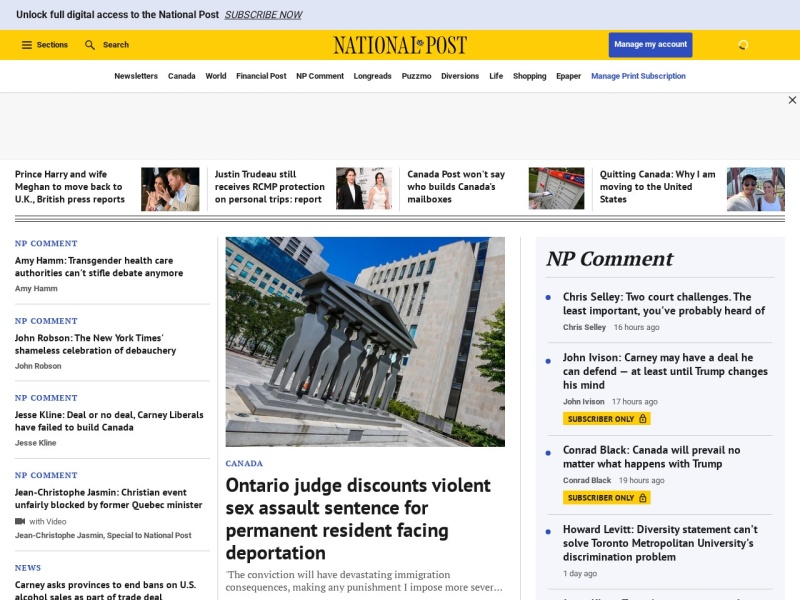Open Prince Harry and Meghan headline

click(x=70, y=187)
